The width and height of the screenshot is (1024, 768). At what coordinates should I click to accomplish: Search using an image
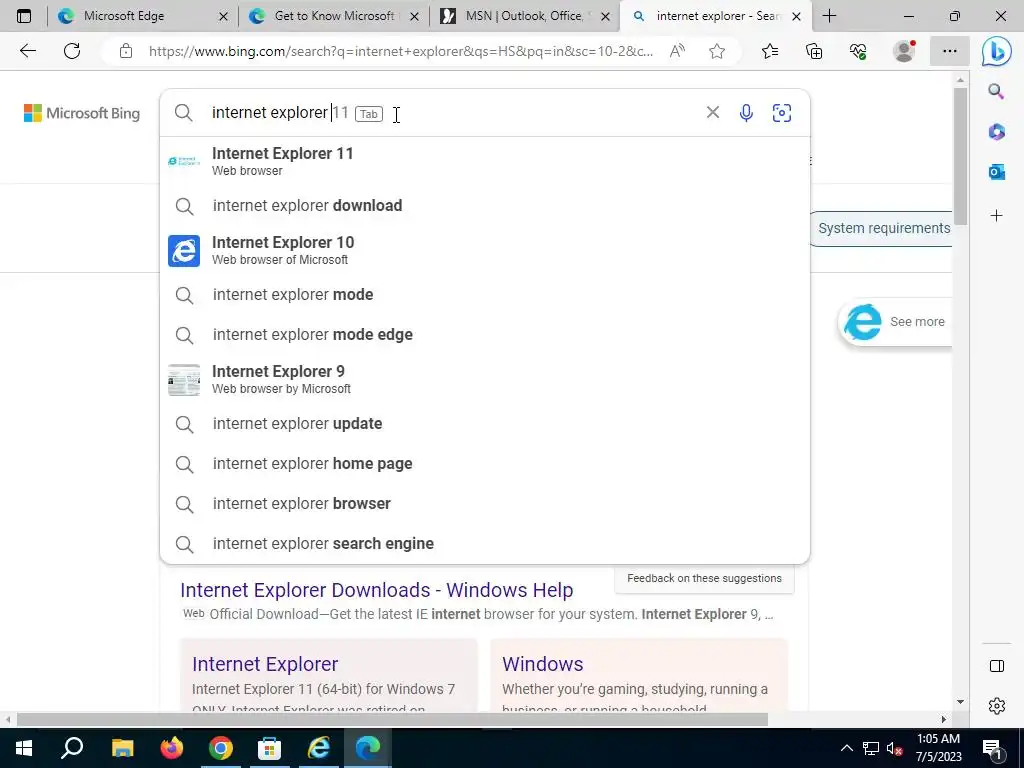782,113
